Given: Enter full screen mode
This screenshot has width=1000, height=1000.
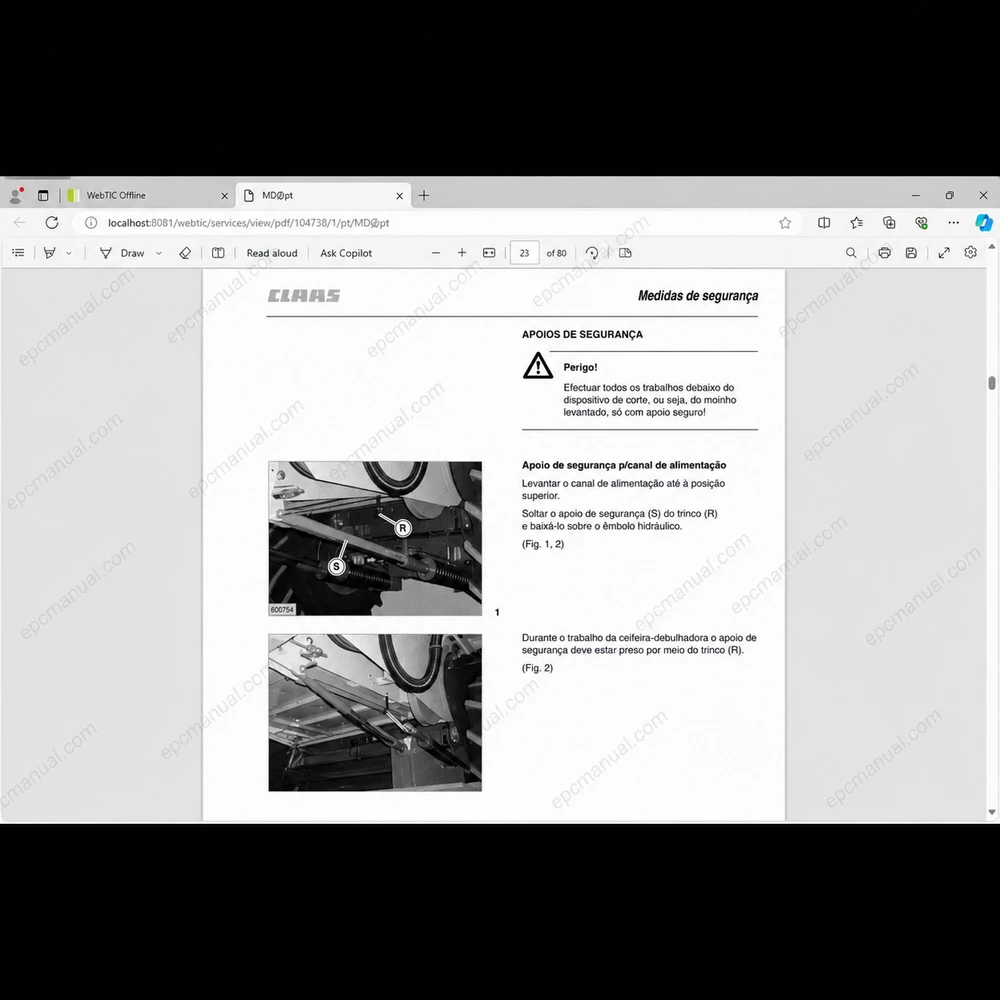Looking at the screenshot, I should (944, 253).
